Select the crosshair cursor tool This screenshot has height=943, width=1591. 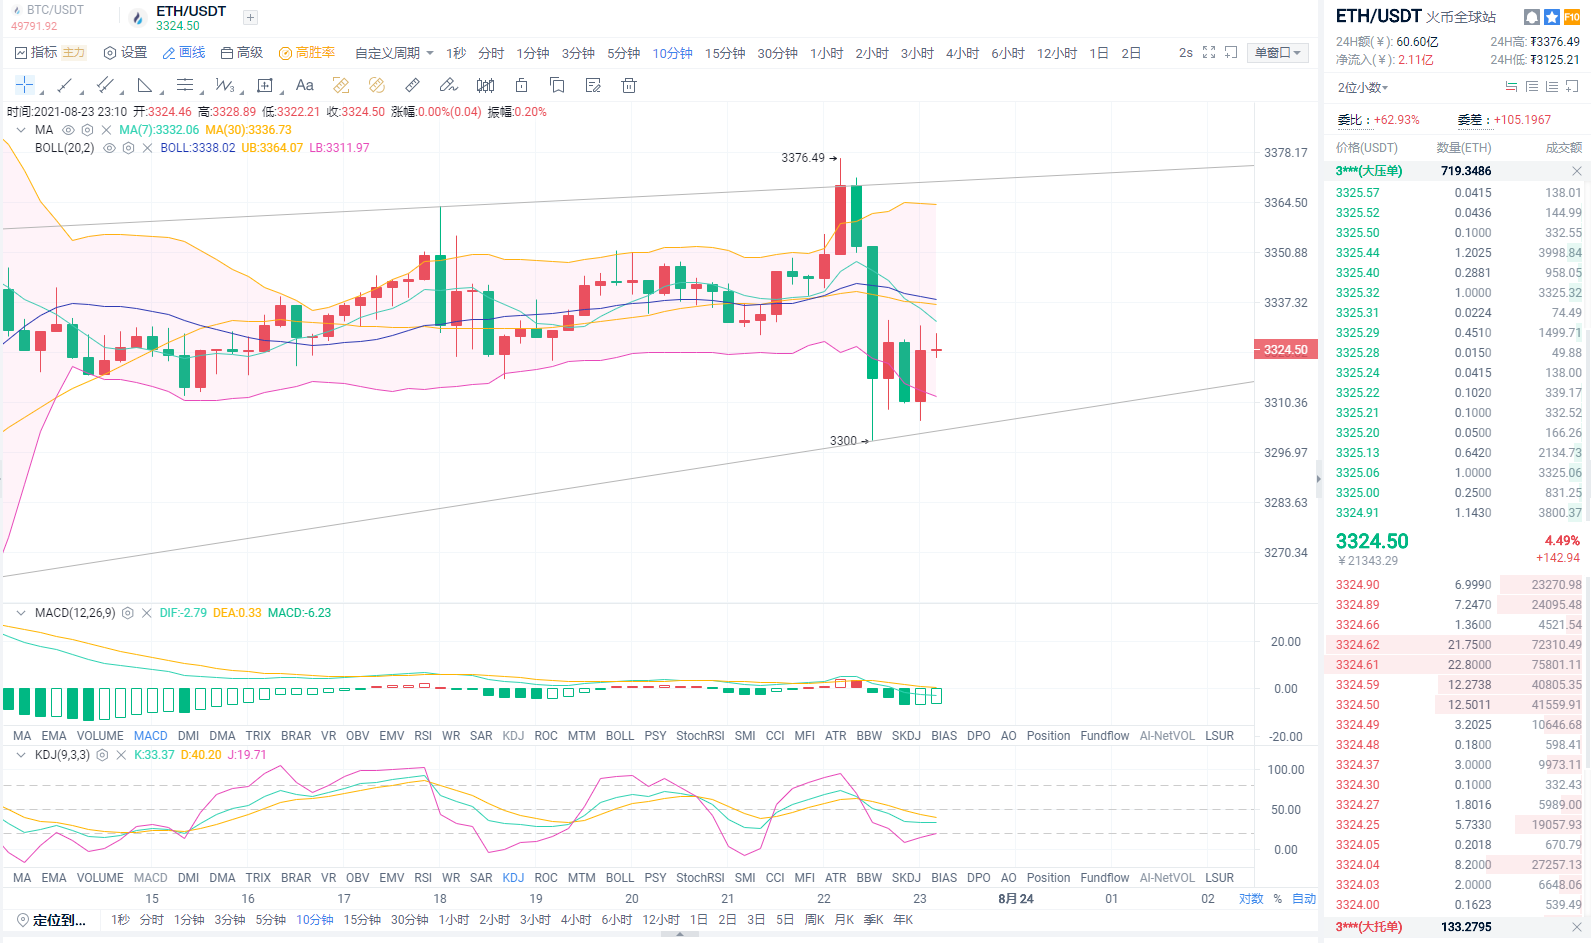tap(25, 85)
